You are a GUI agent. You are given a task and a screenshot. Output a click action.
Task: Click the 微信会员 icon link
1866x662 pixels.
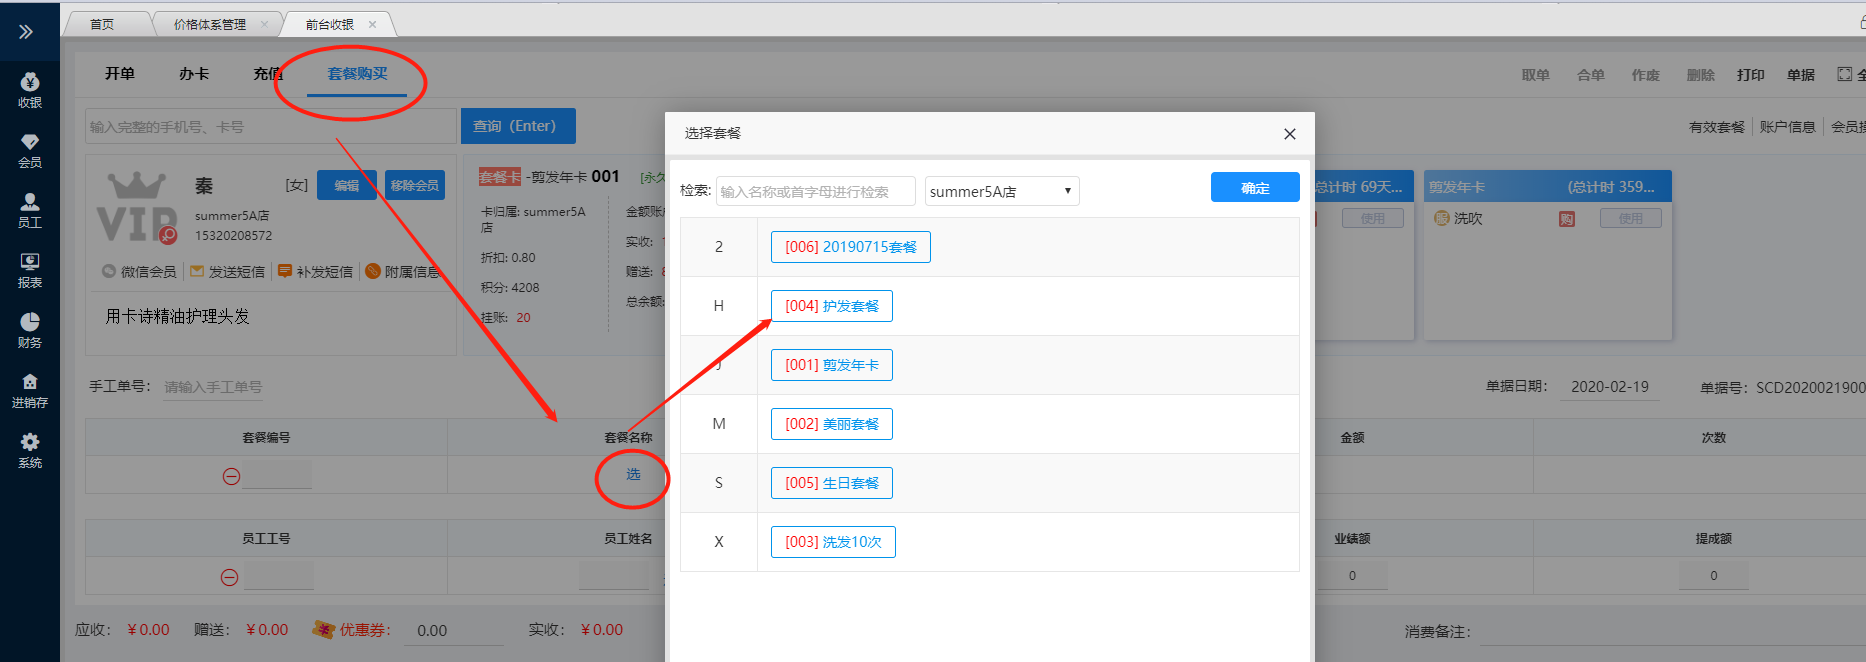[x=139, y=271]
